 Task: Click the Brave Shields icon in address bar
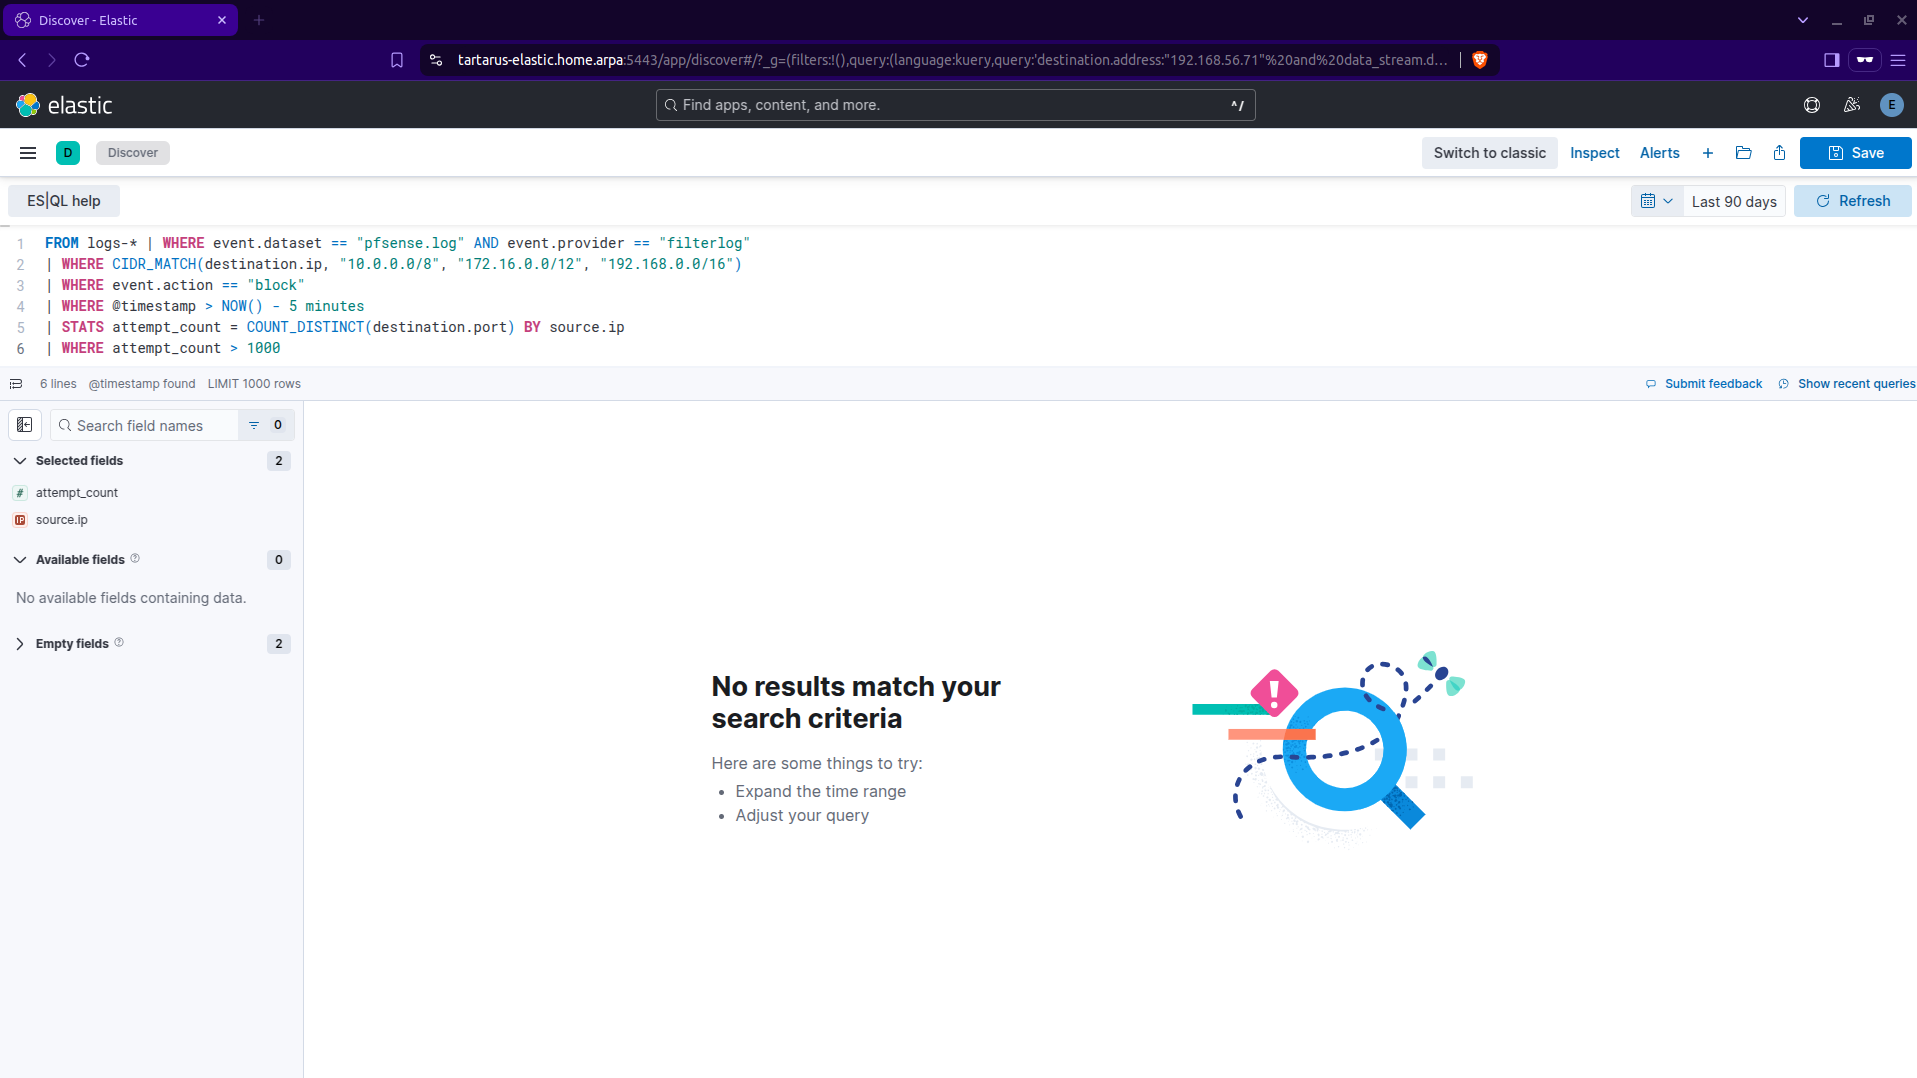pyautogui.click(x=1480, y=60)
